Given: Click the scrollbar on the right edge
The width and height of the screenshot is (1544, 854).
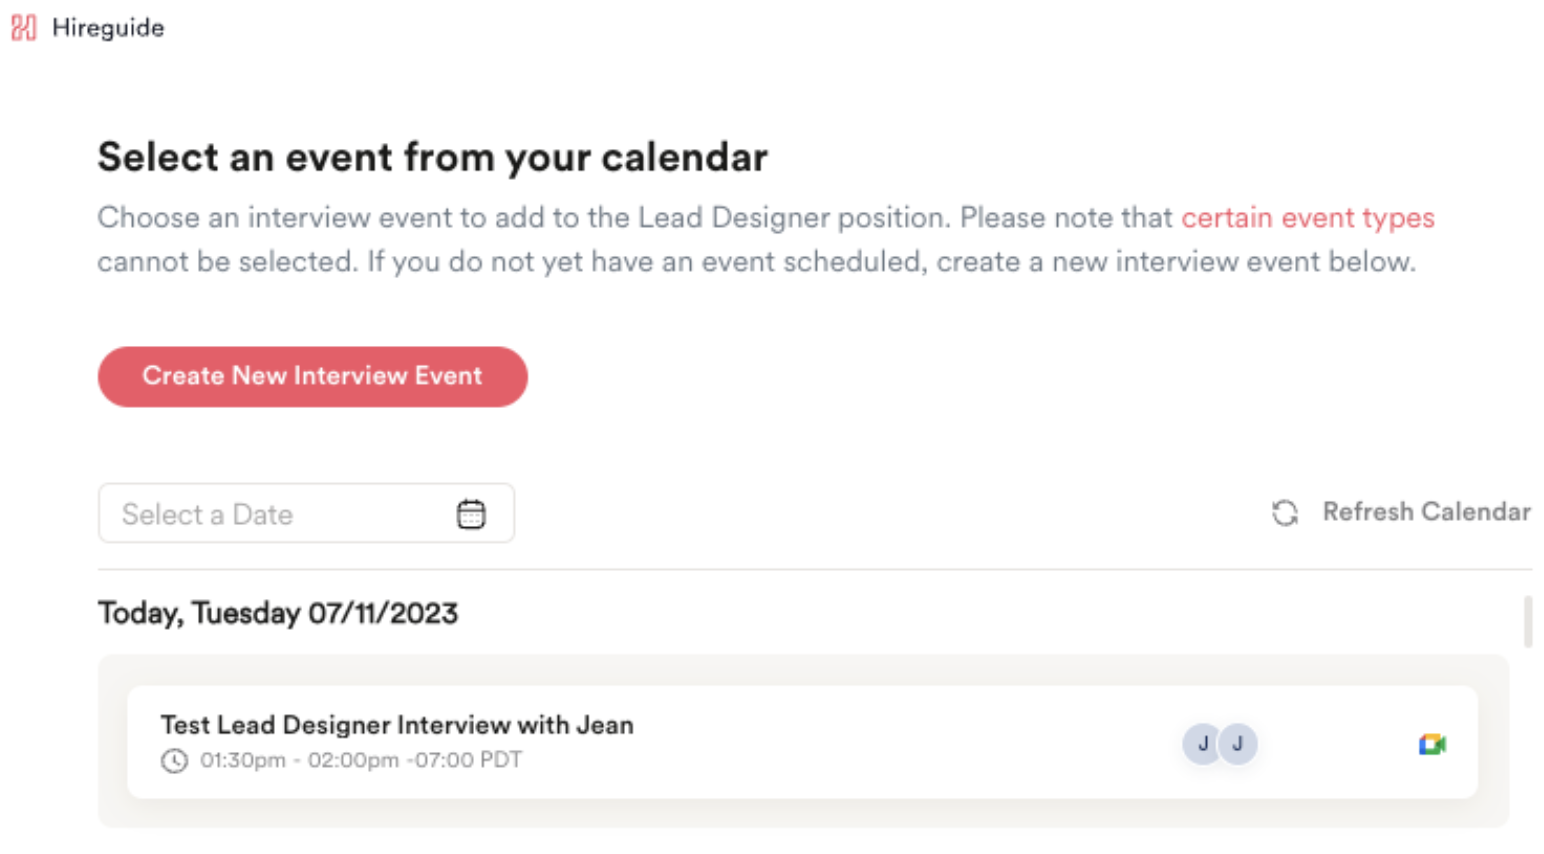Looking at the screenshot, I should pos(1529,620).
